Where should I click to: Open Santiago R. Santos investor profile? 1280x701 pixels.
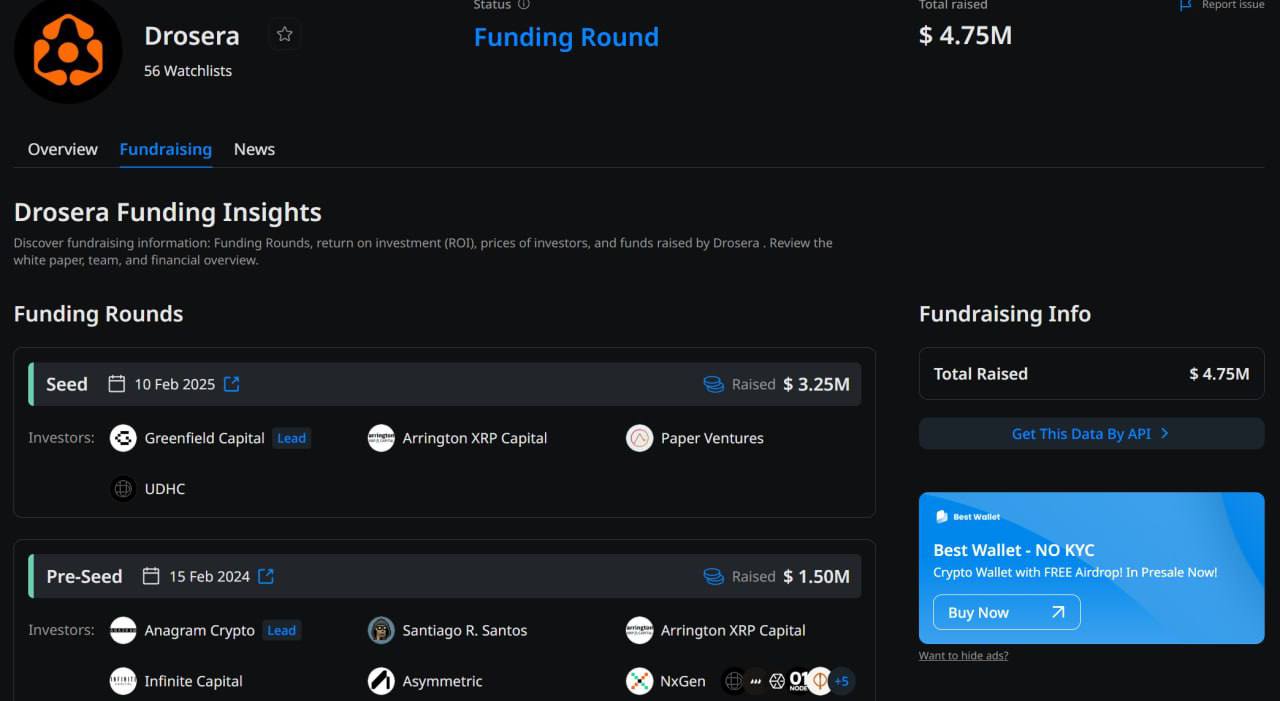pos(465,630)
